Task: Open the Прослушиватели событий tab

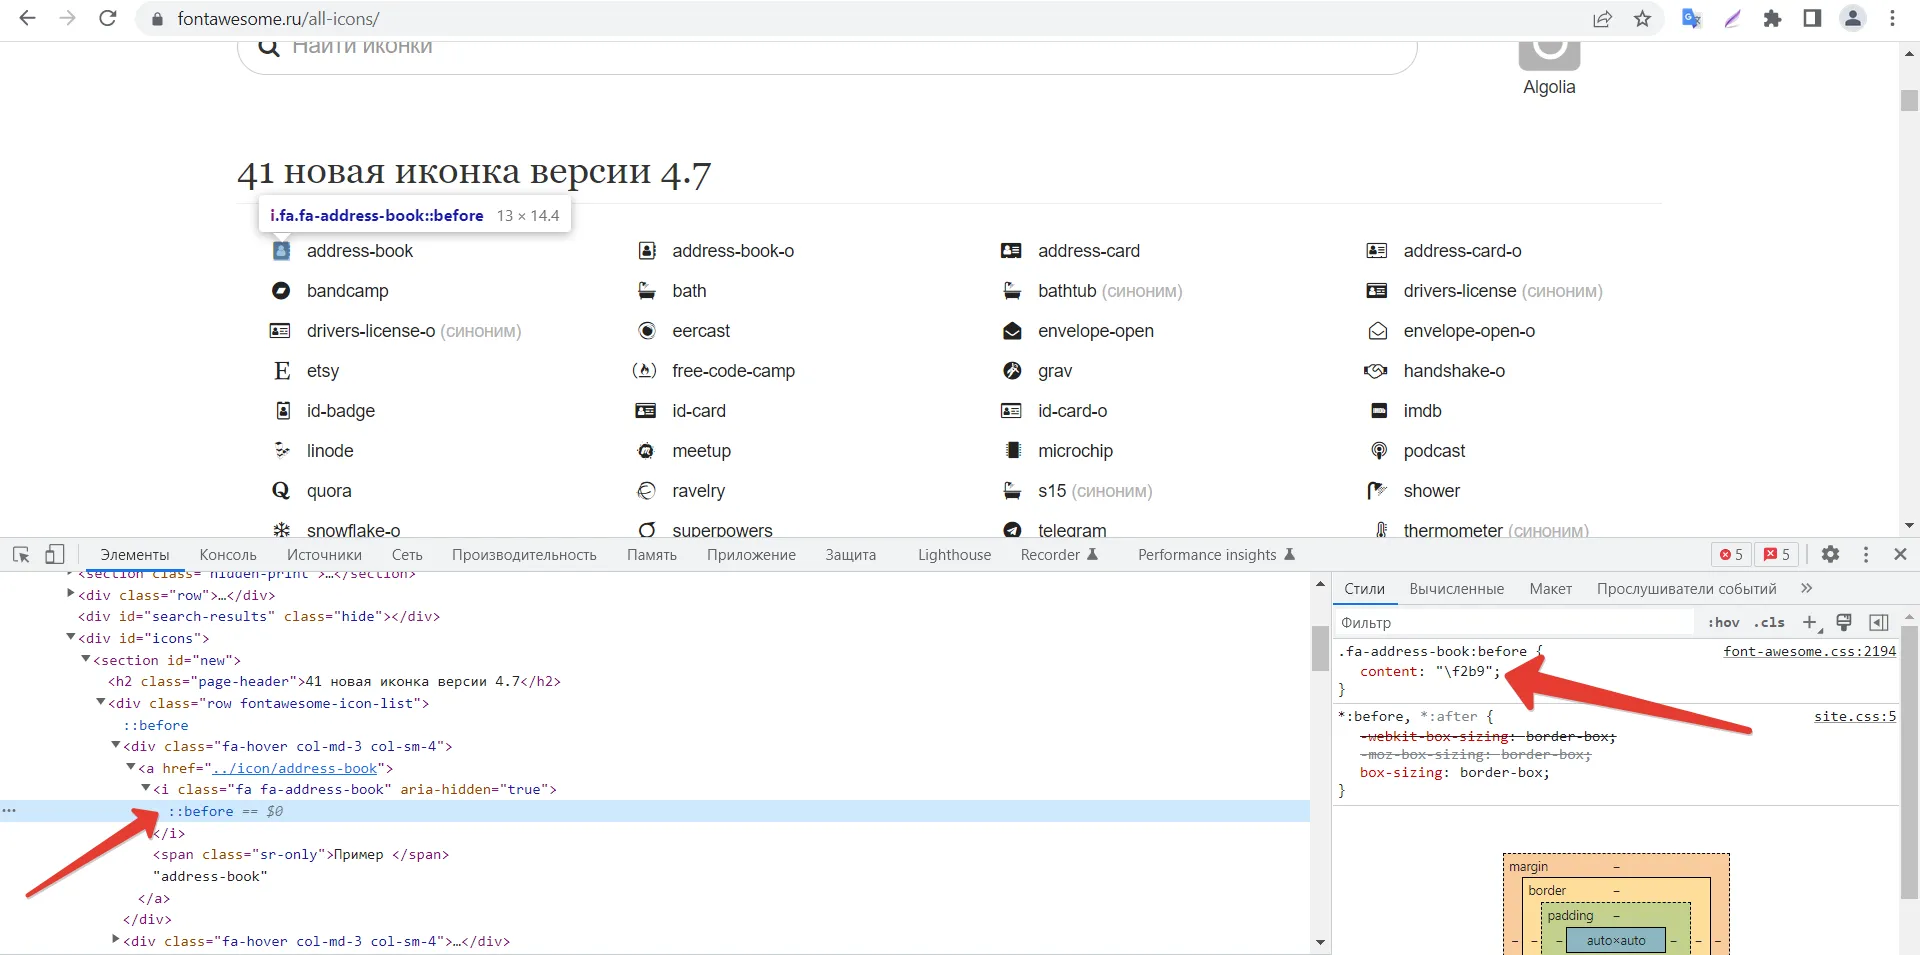Action: coord(1686,589)
